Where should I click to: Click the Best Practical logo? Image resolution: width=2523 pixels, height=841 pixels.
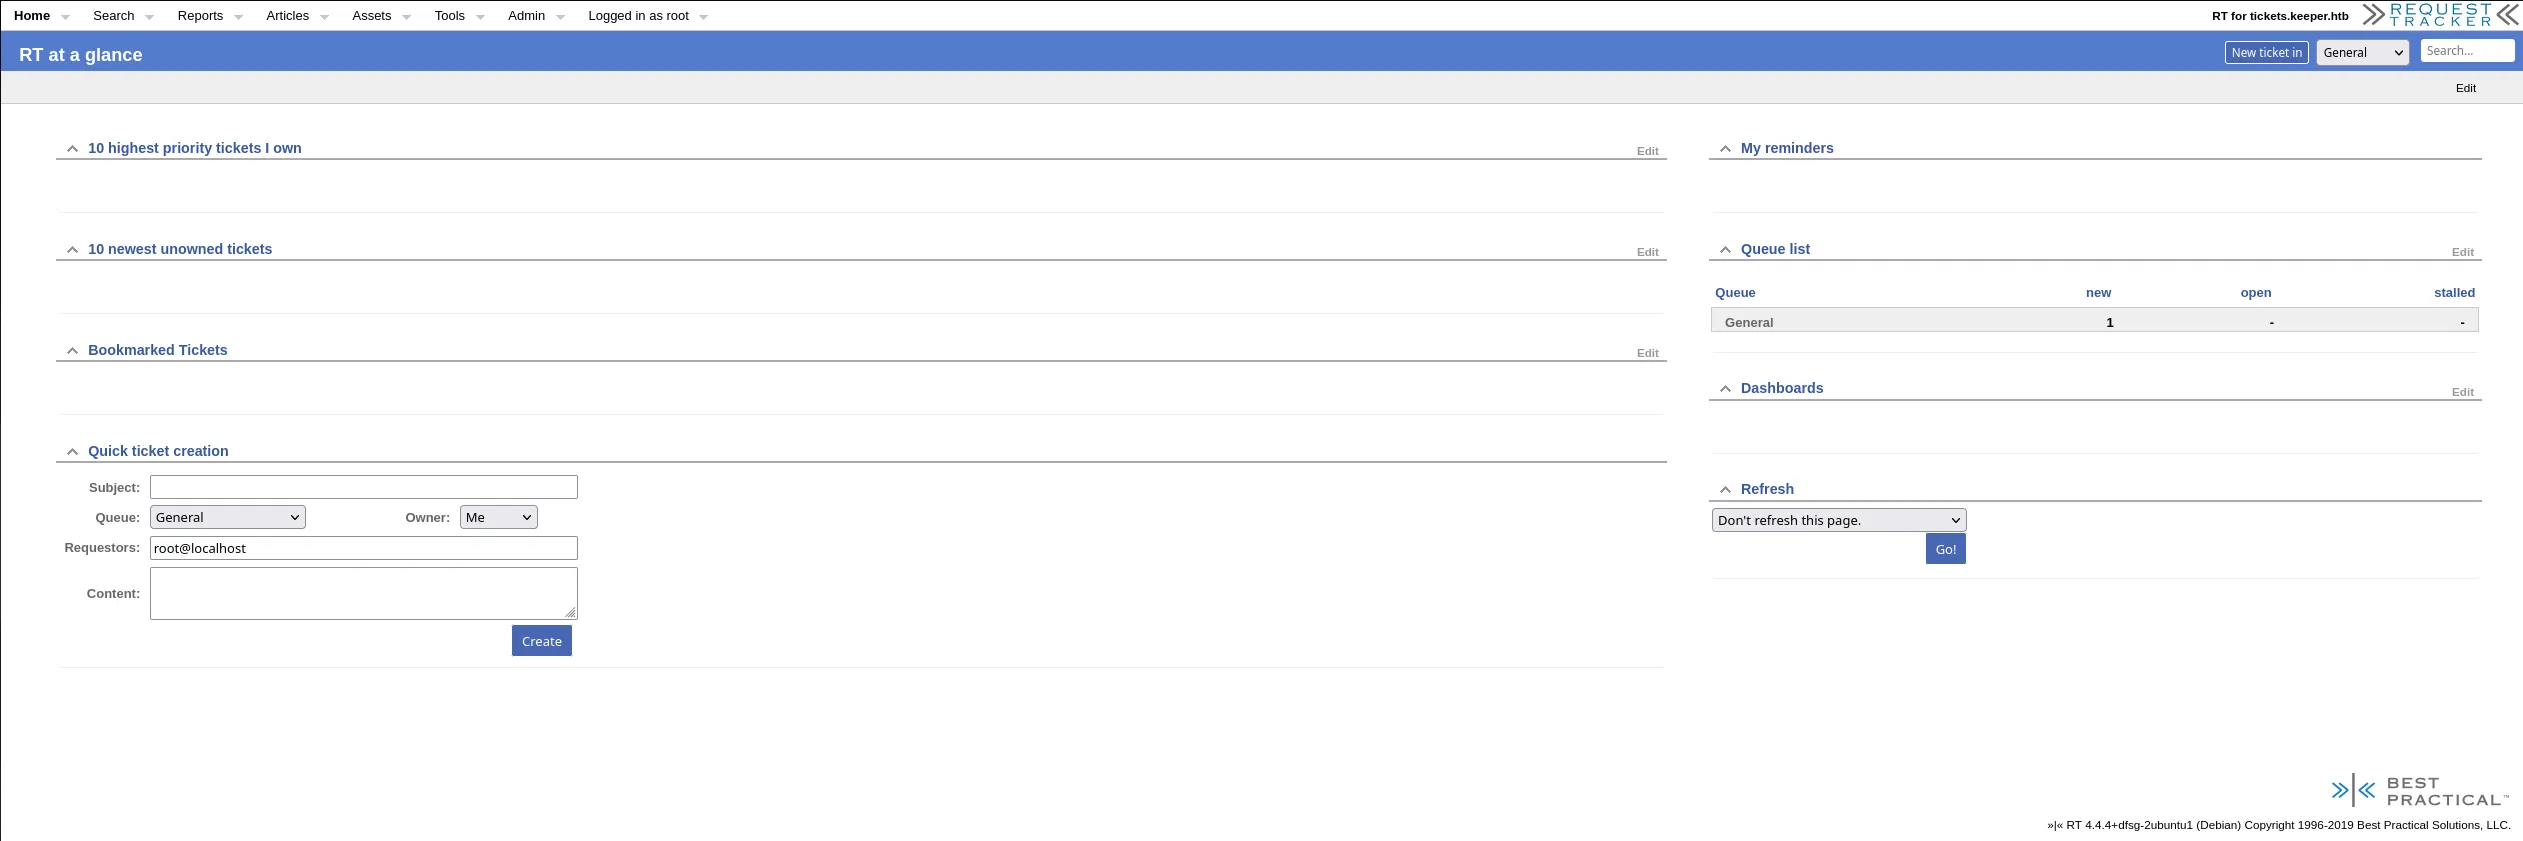[x=2420, y=791]
